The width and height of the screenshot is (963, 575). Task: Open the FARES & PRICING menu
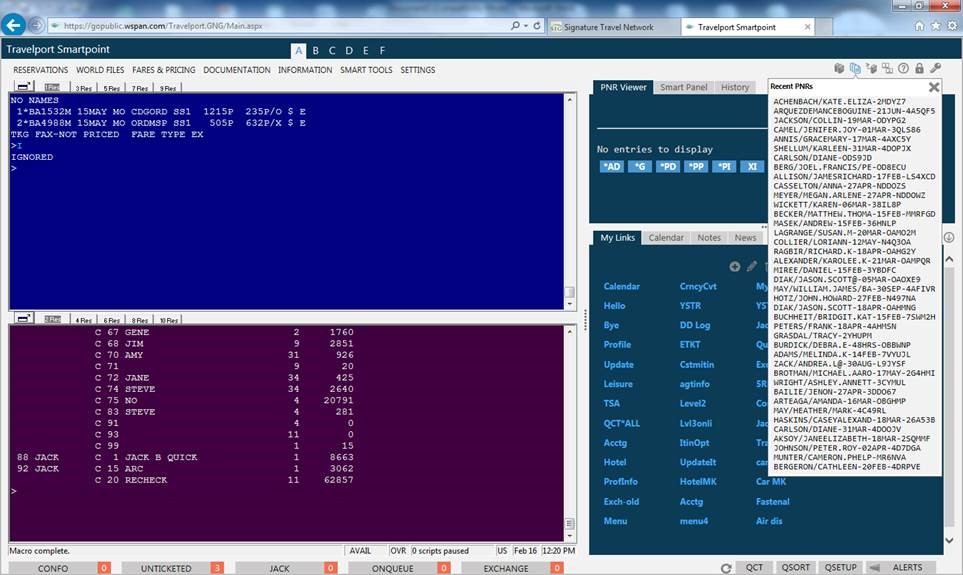163,70
